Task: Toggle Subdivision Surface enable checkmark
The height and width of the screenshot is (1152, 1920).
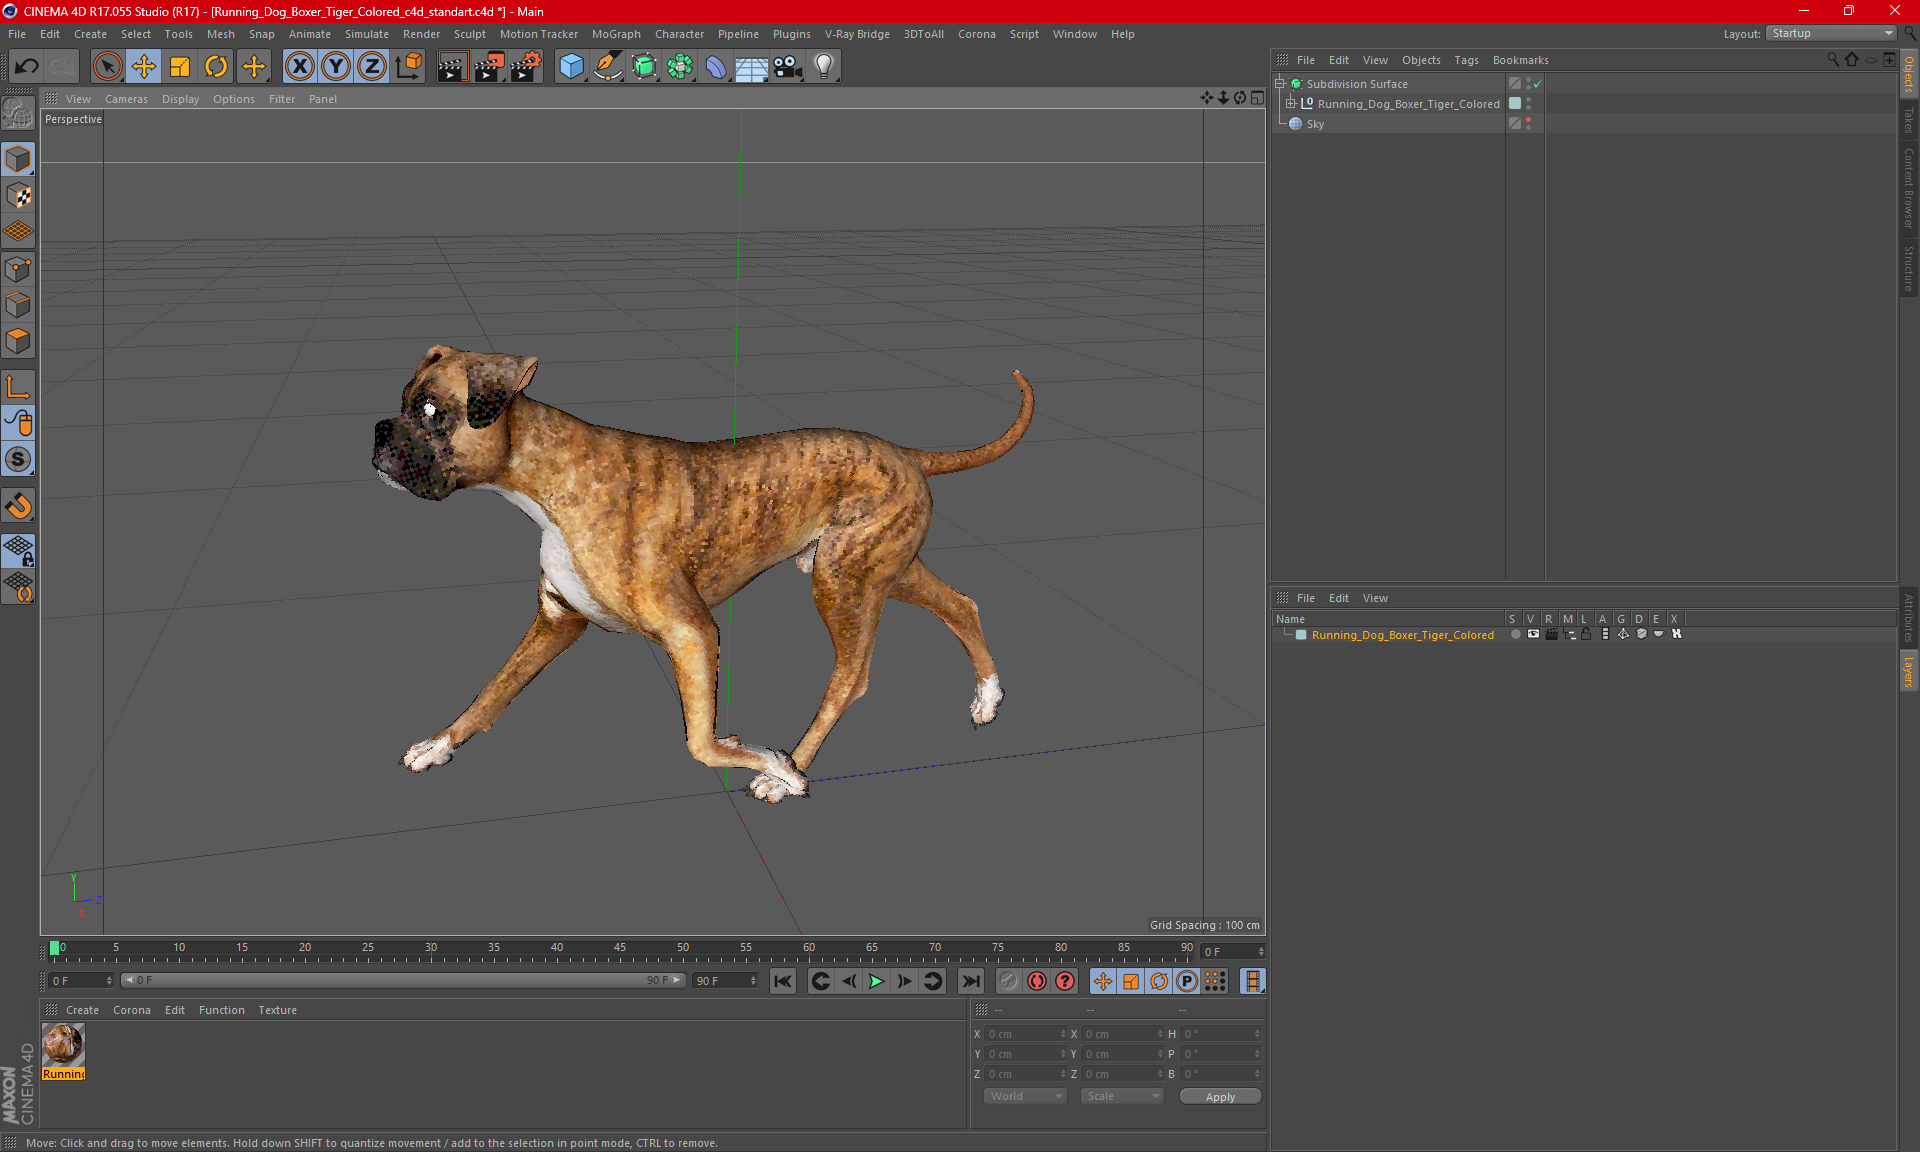Action: click(1537, 84)
